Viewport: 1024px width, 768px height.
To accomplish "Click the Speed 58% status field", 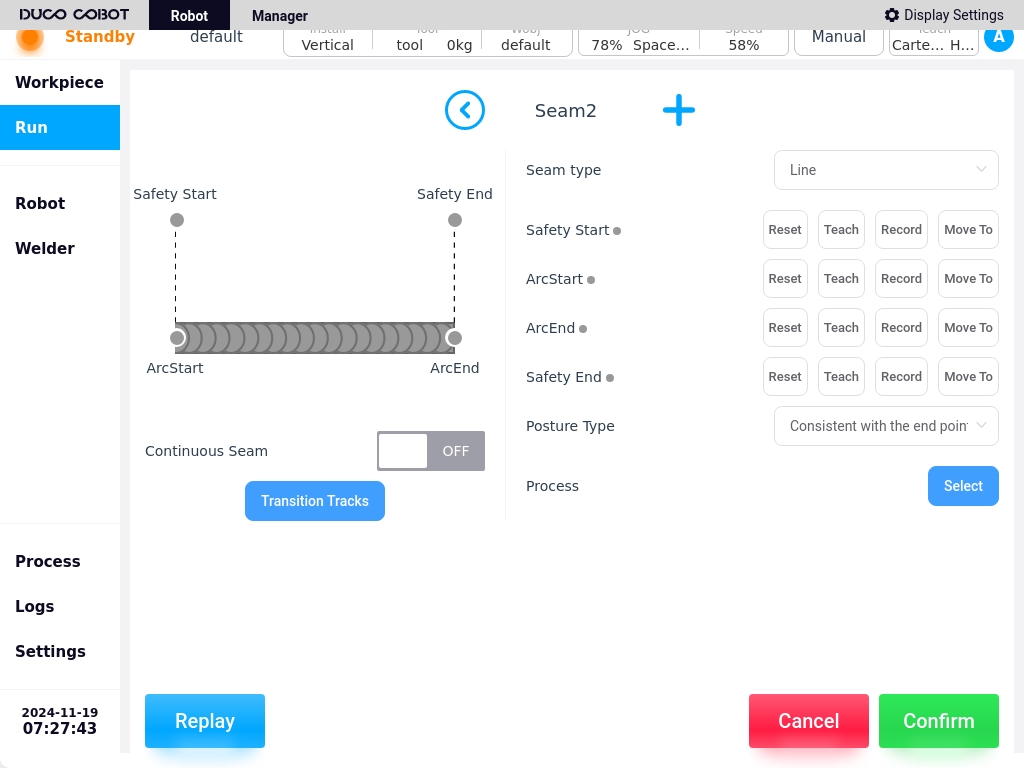I will (744, 43).
